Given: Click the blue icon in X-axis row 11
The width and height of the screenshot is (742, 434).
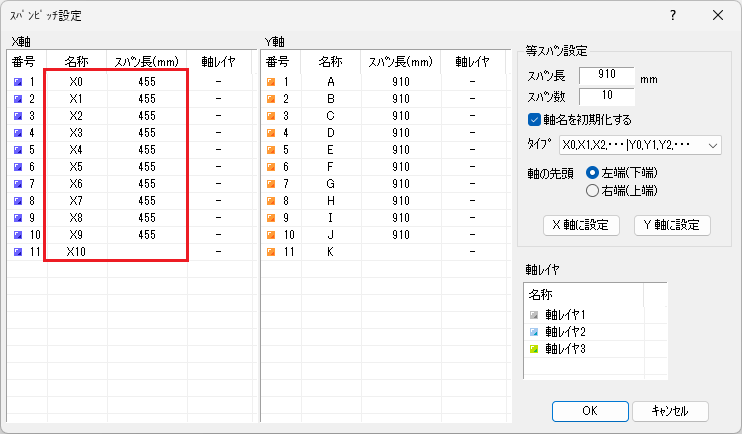Looking at the screenshot, I should click(x=18, y=251).
